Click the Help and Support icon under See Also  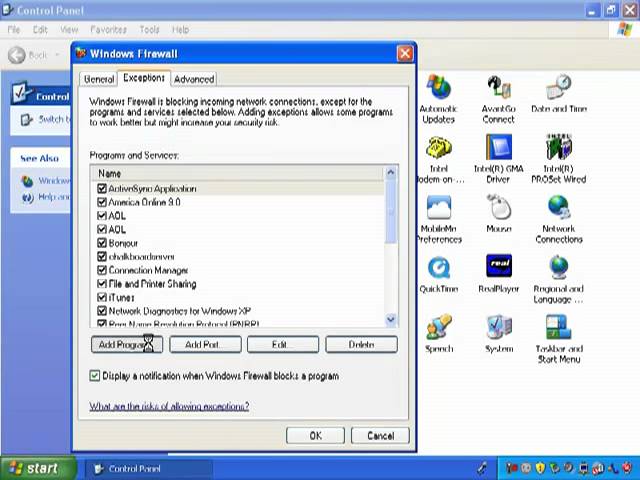[x=27, y=198]
